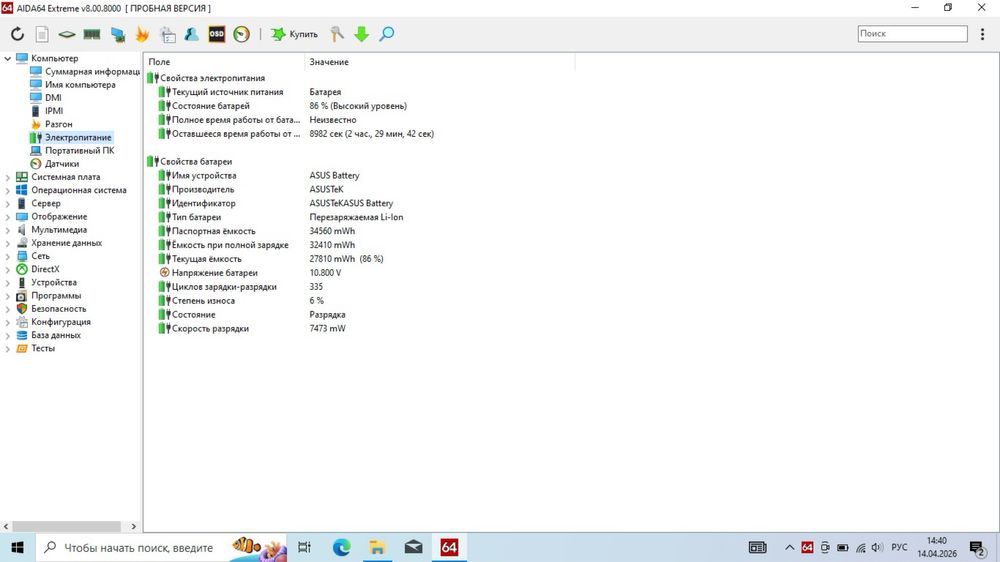The width and height of the screenshot is (1000, 562).
Task: Show hidden tray icons chevron
Action: (x=790, y=547)
